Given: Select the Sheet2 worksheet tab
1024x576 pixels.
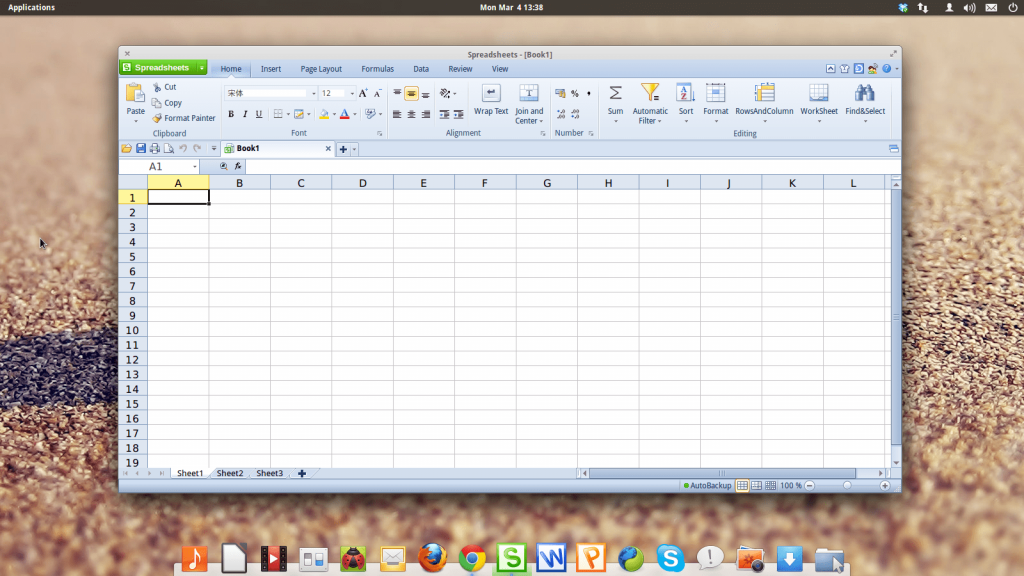Looking at the screenshot, I should 230,473.
